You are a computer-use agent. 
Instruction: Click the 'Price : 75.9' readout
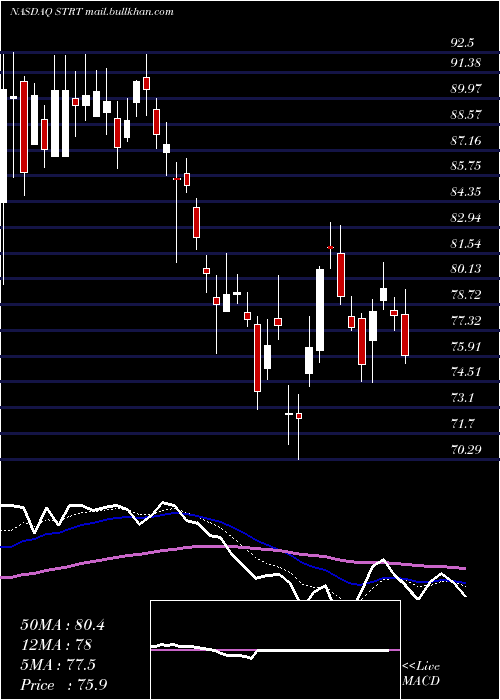click(x=63, y=685)
